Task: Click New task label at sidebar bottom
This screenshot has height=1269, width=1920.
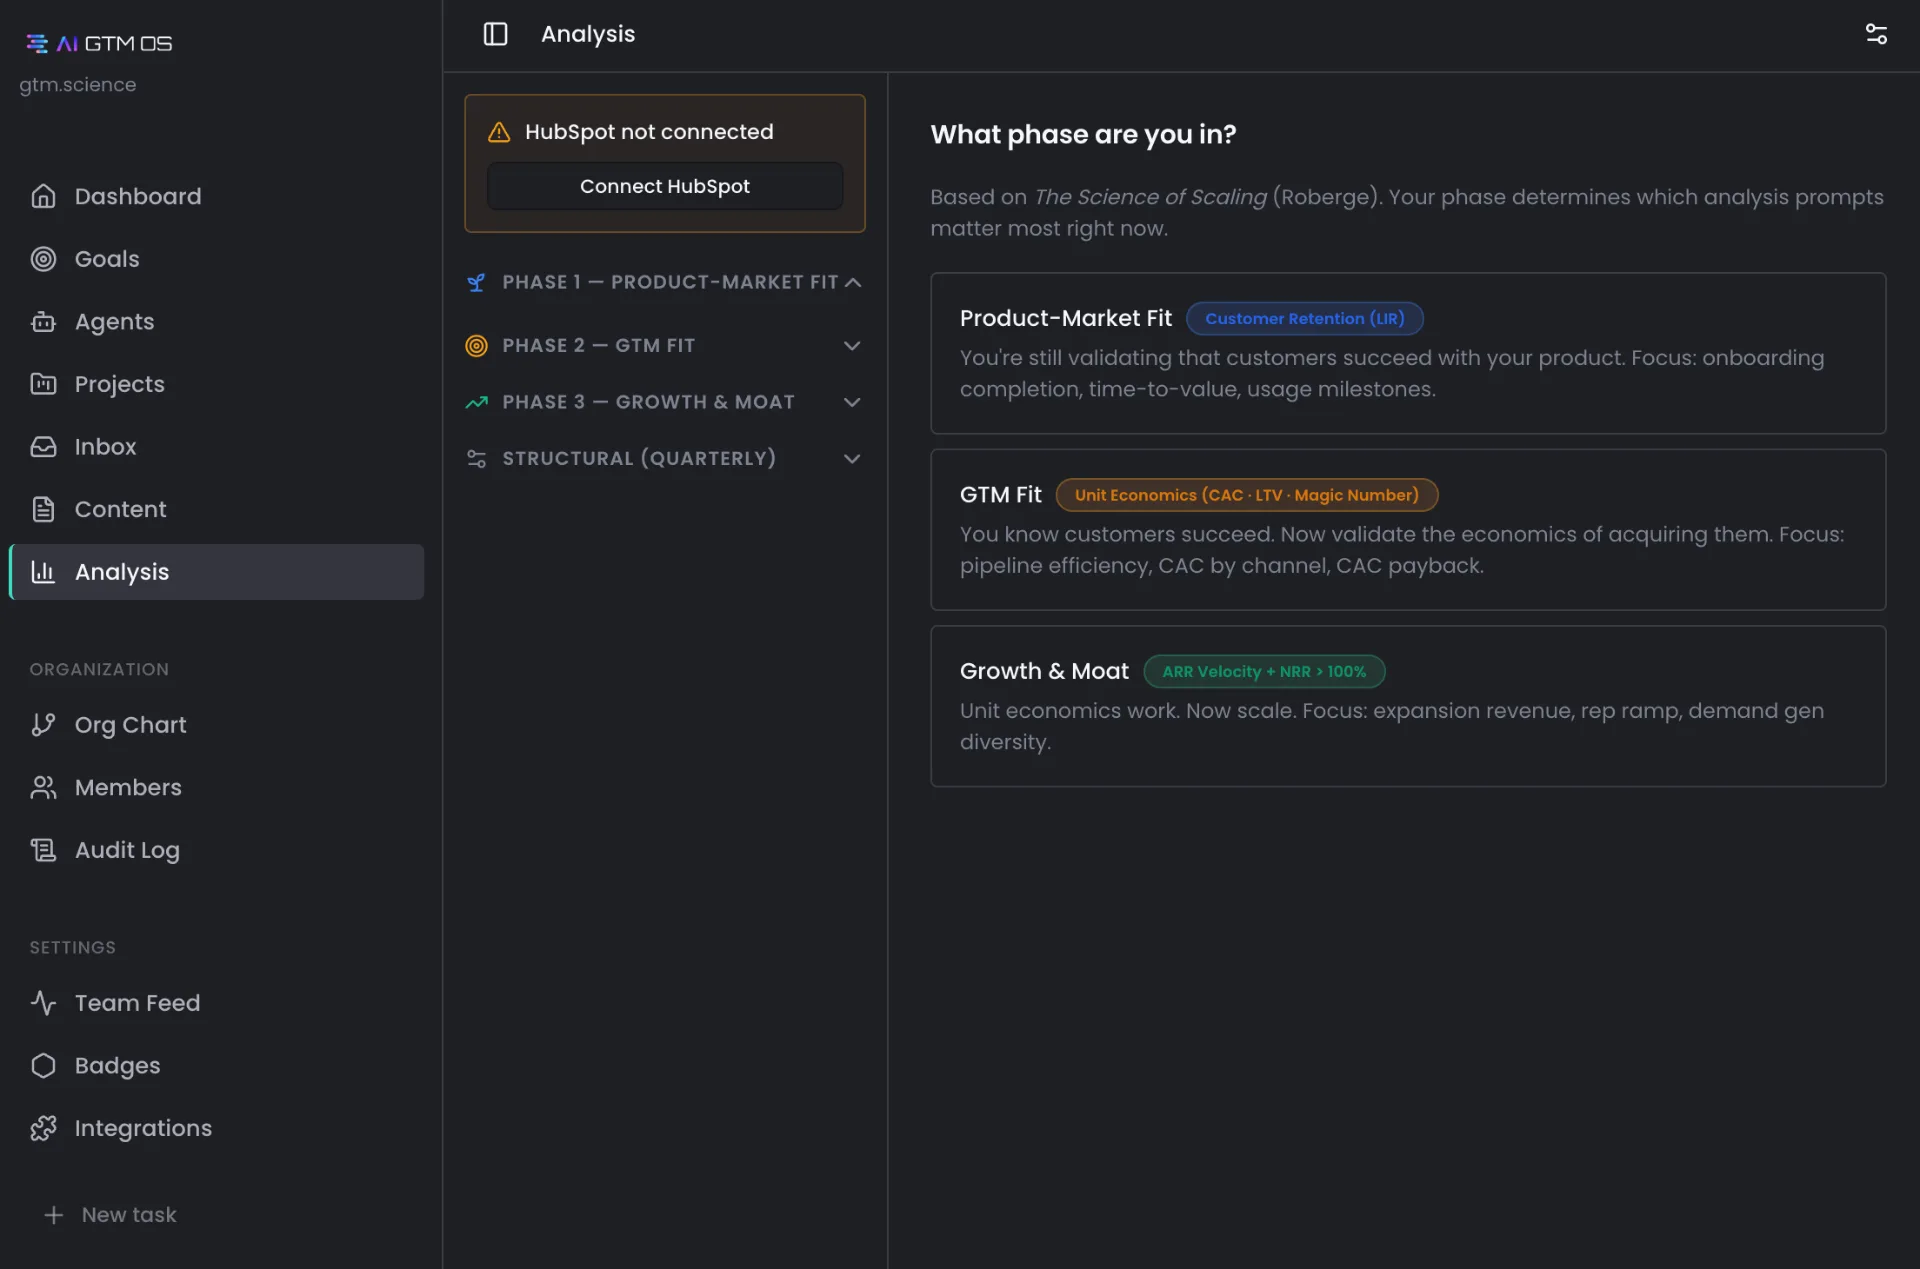Action: (x=129, y=1215)
